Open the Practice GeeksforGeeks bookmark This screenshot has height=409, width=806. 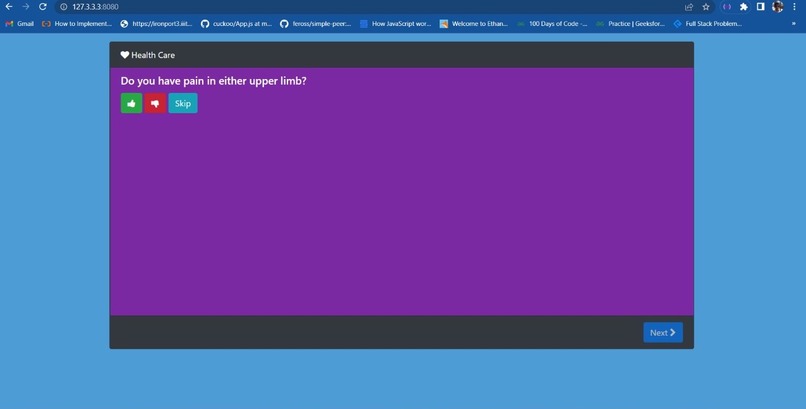pos(631,24)
